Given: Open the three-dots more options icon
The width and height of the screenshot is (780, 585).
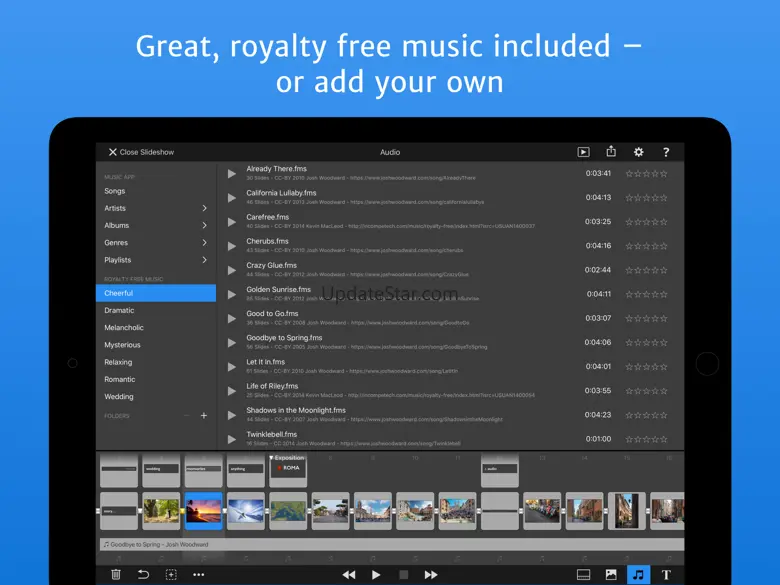Looking at the screenshot, I should coord(198,575).
